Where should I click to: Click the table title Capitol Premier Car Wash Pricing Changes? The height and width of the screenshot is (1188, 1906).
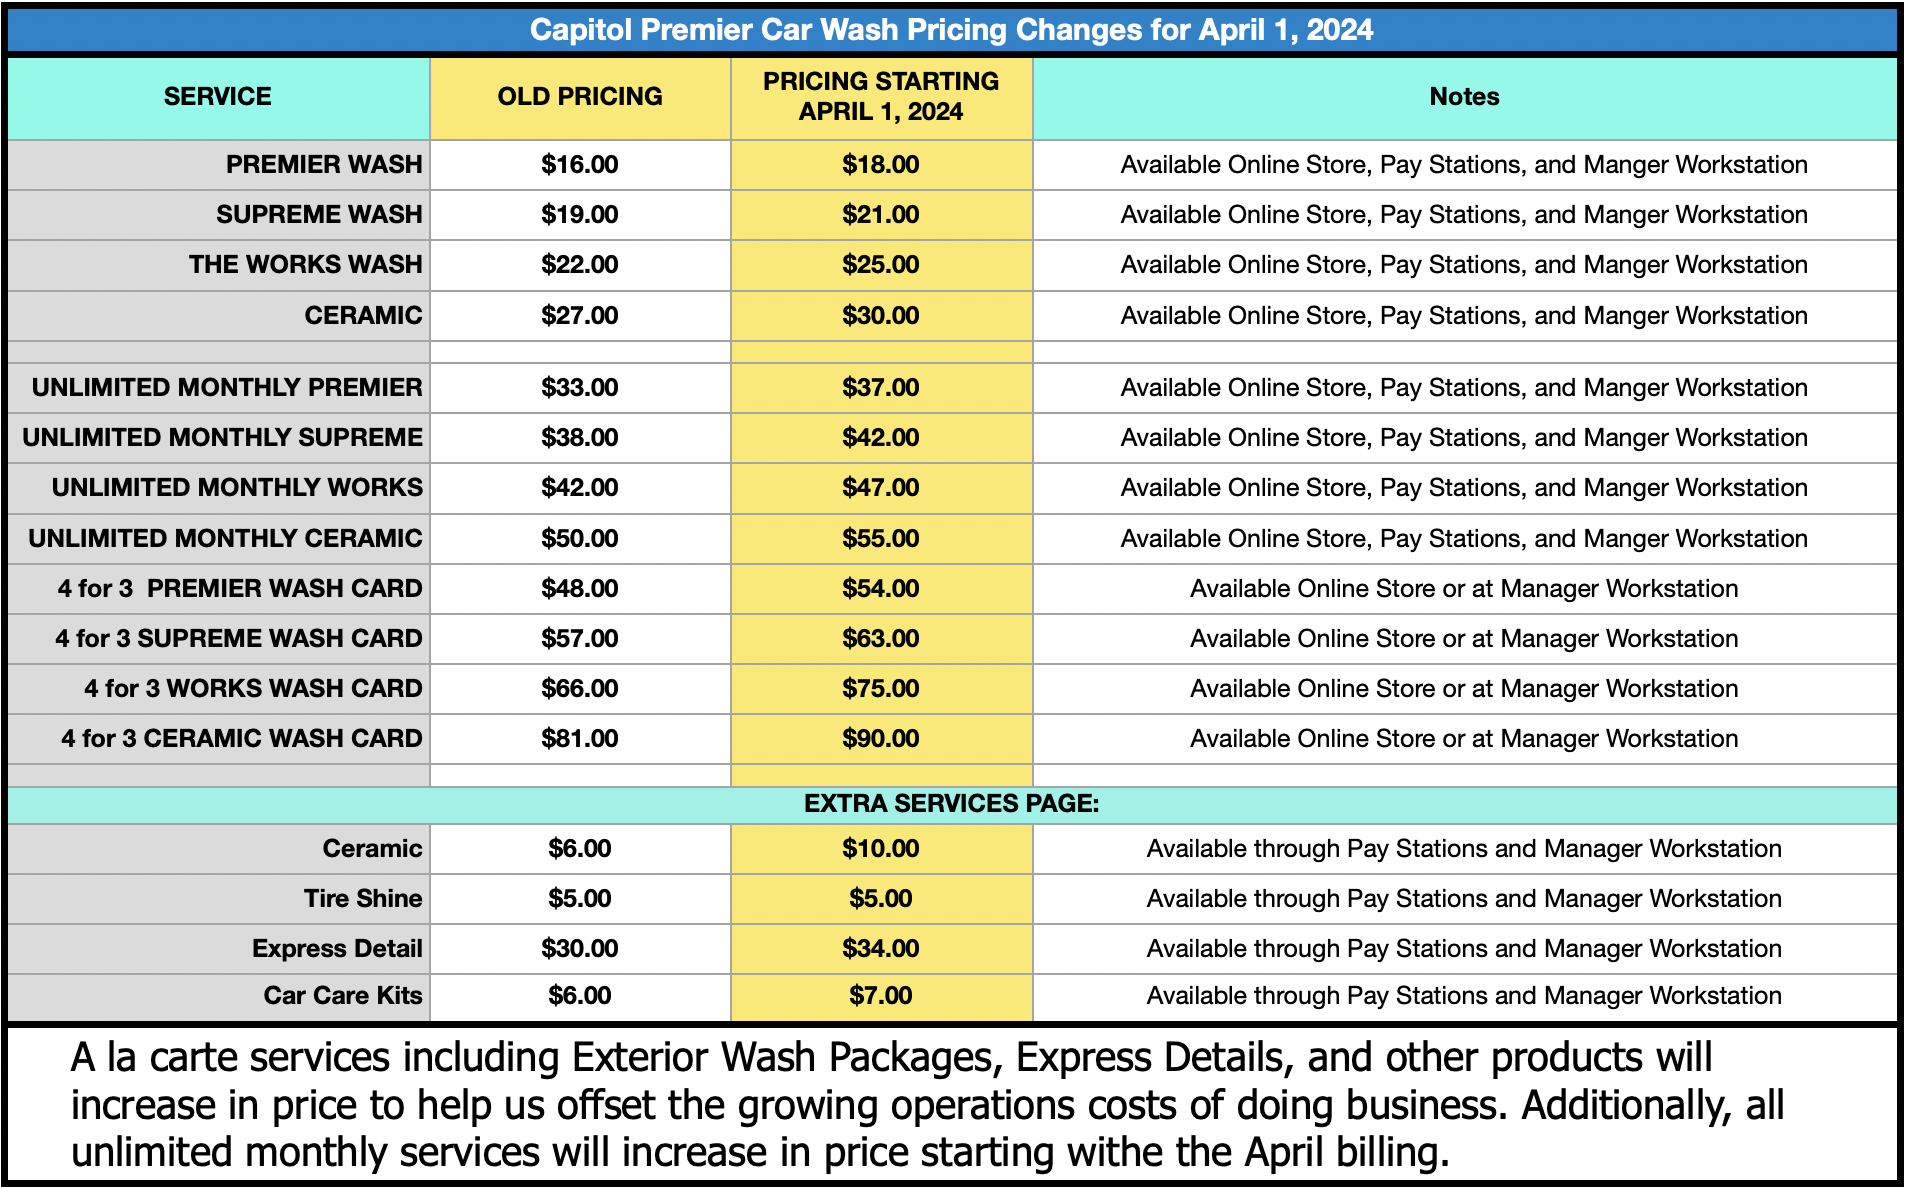[951, 30]
